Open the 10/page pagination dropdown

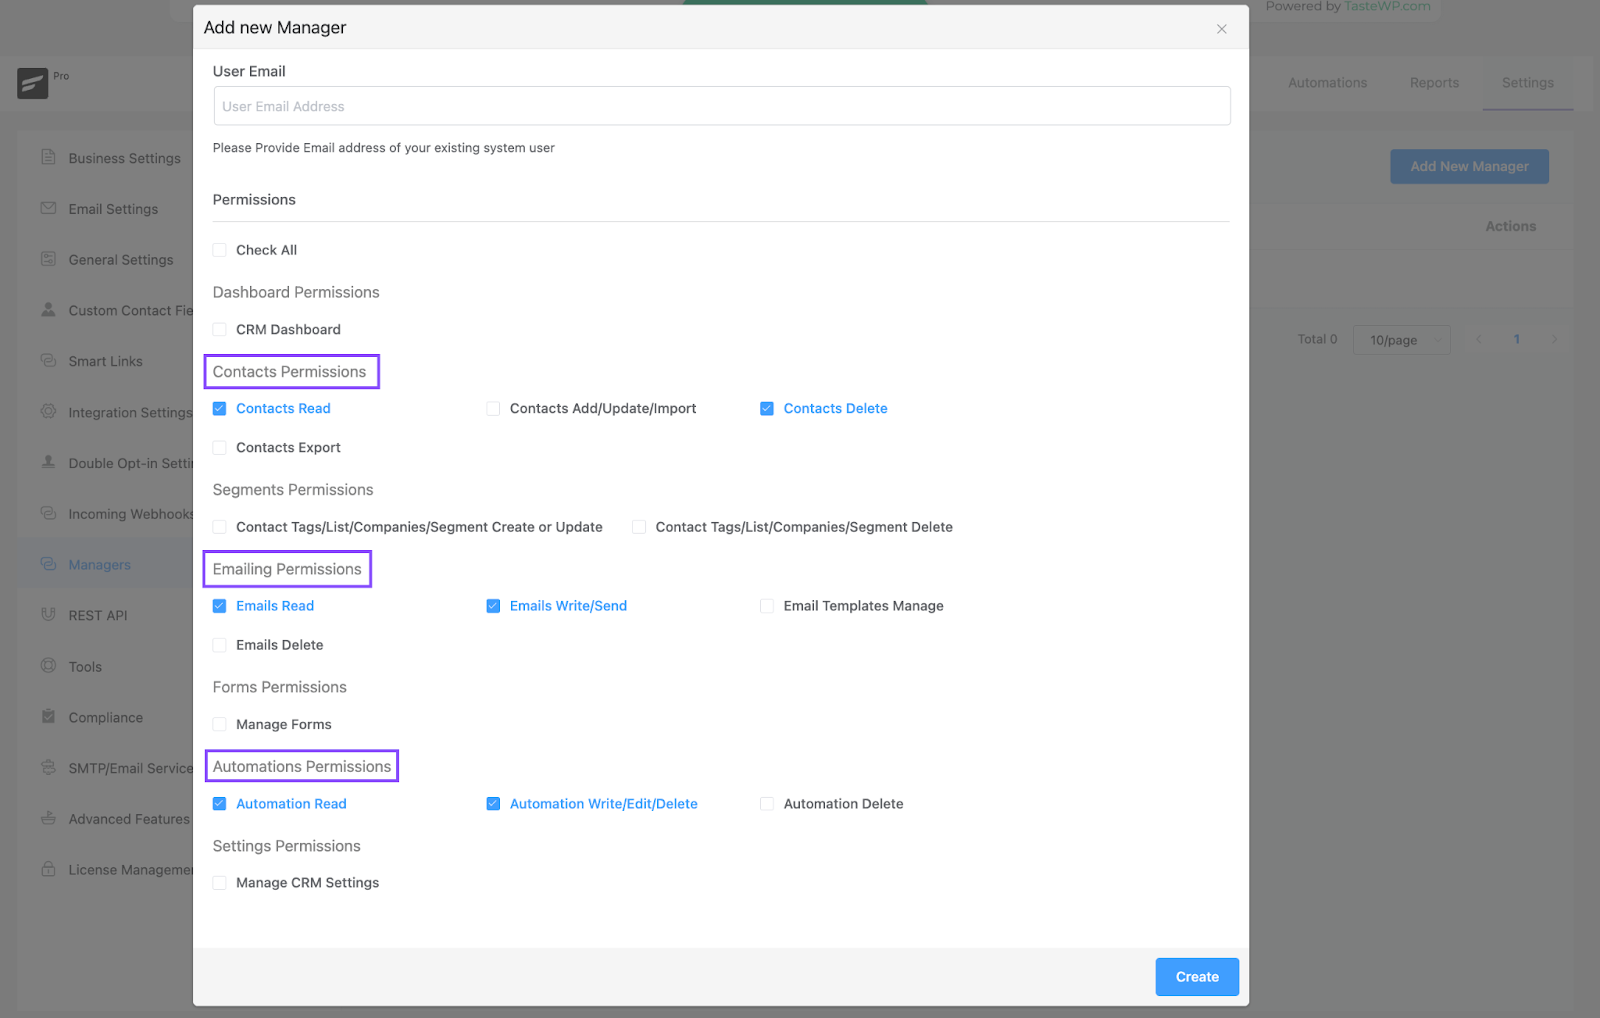[x=1401, y=340]
